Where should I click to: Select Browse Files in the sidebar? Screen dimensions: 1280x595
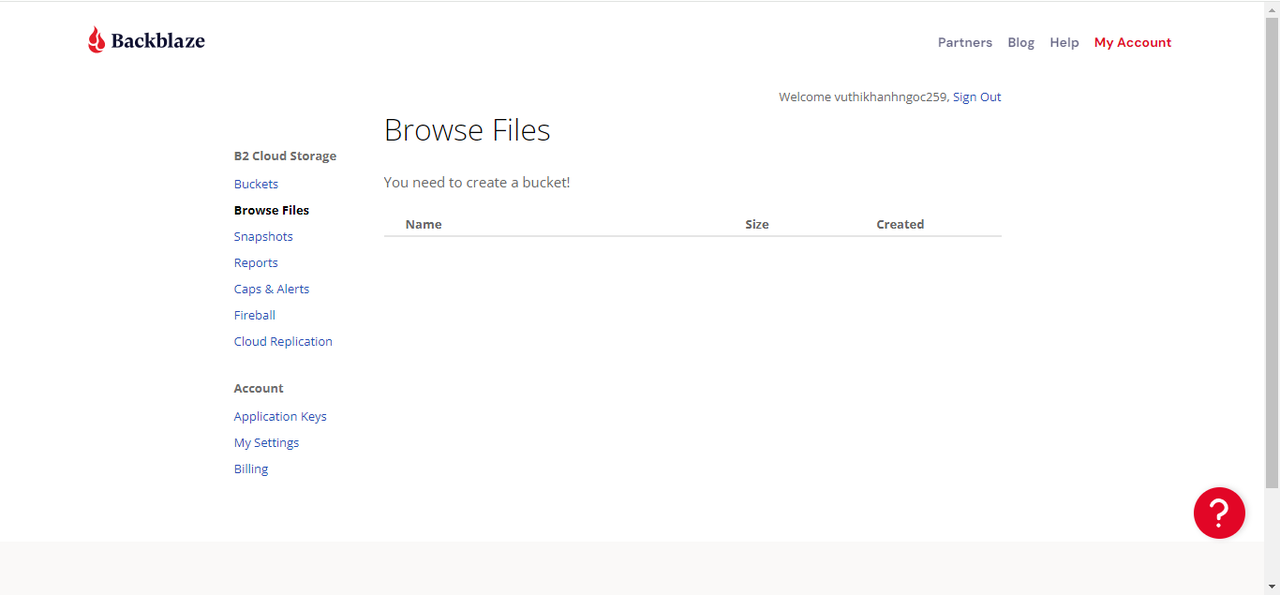pyautogui.click(x=272, y=210)
